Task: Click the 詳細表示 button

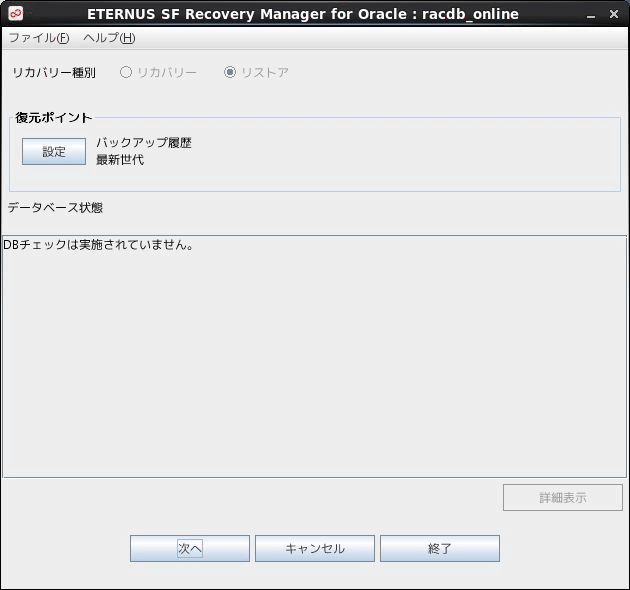Action: (562, 498)
